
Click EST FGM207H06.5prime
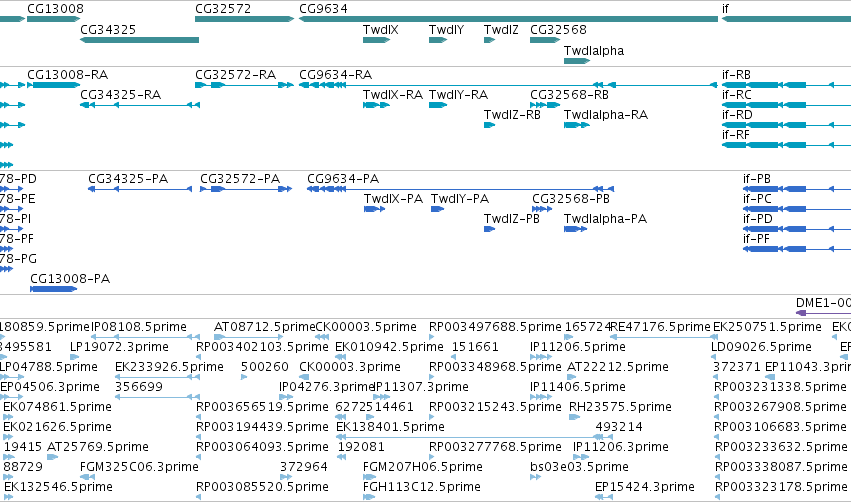[x=369, y=478]
